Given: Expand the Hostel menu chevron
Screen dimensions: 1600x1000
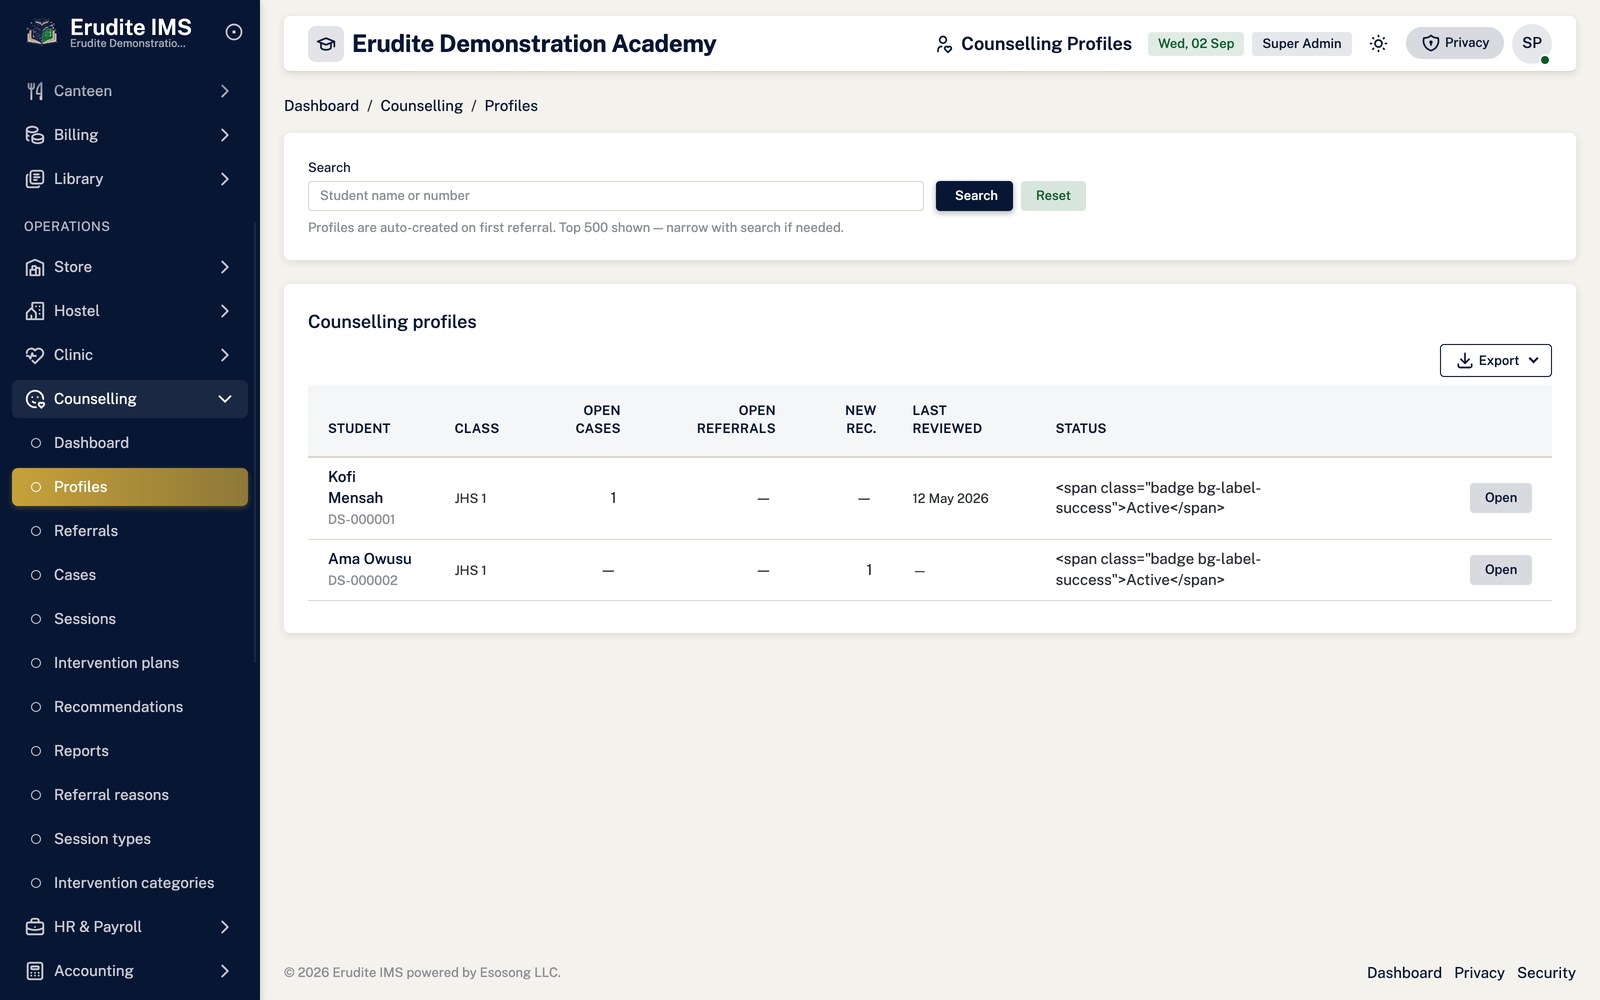Looking at the screenshot, I should (225, 311).
